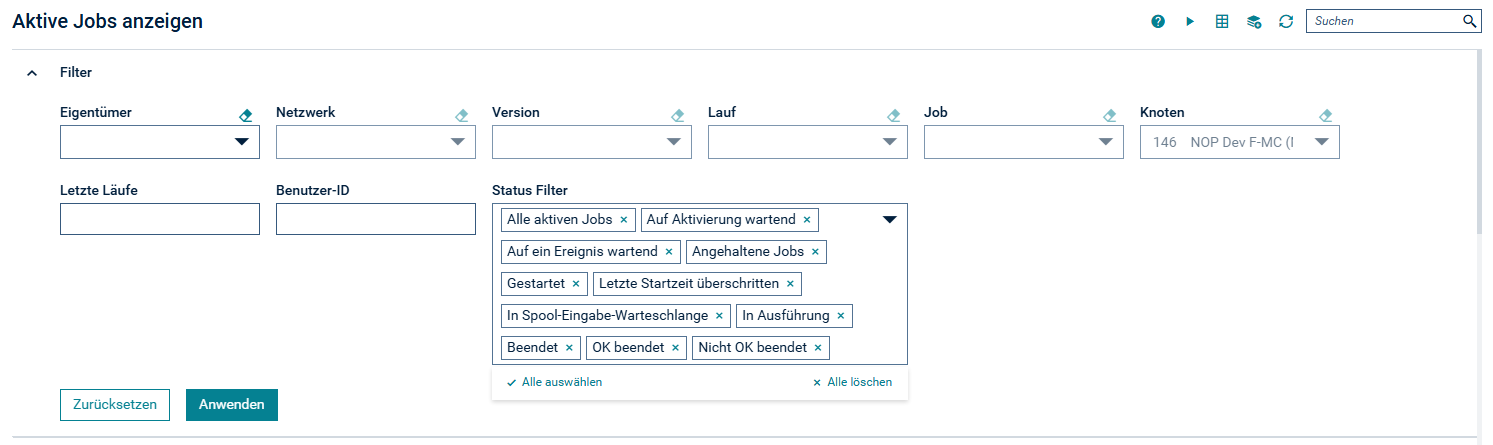
Task: Focus the Benutzer-ID input field
Action: 376,219
